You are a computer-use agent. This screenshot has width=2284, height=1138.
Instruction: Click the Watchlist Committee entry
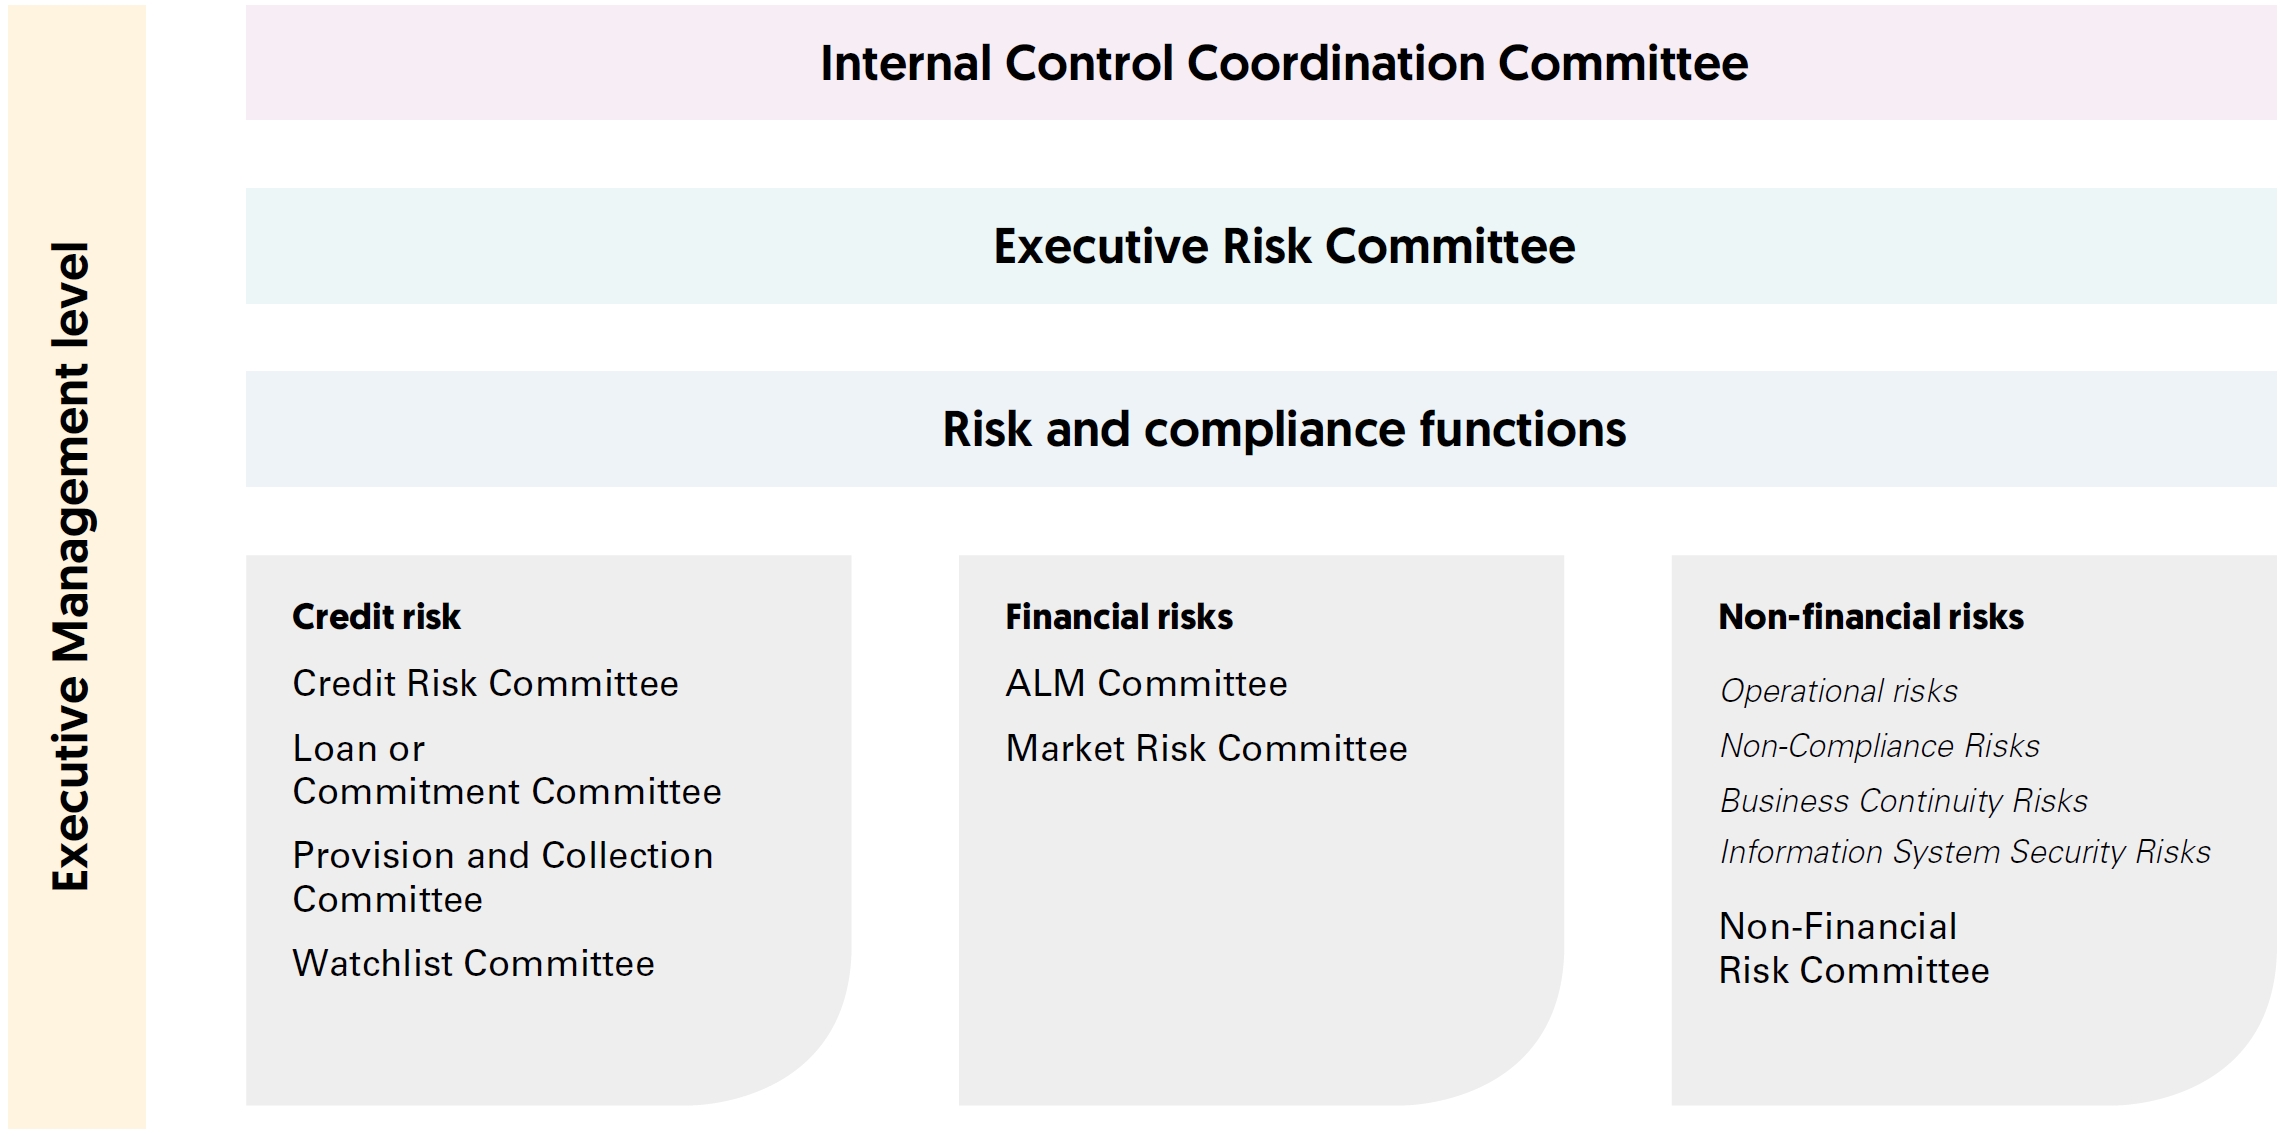[x=473, y=964]
